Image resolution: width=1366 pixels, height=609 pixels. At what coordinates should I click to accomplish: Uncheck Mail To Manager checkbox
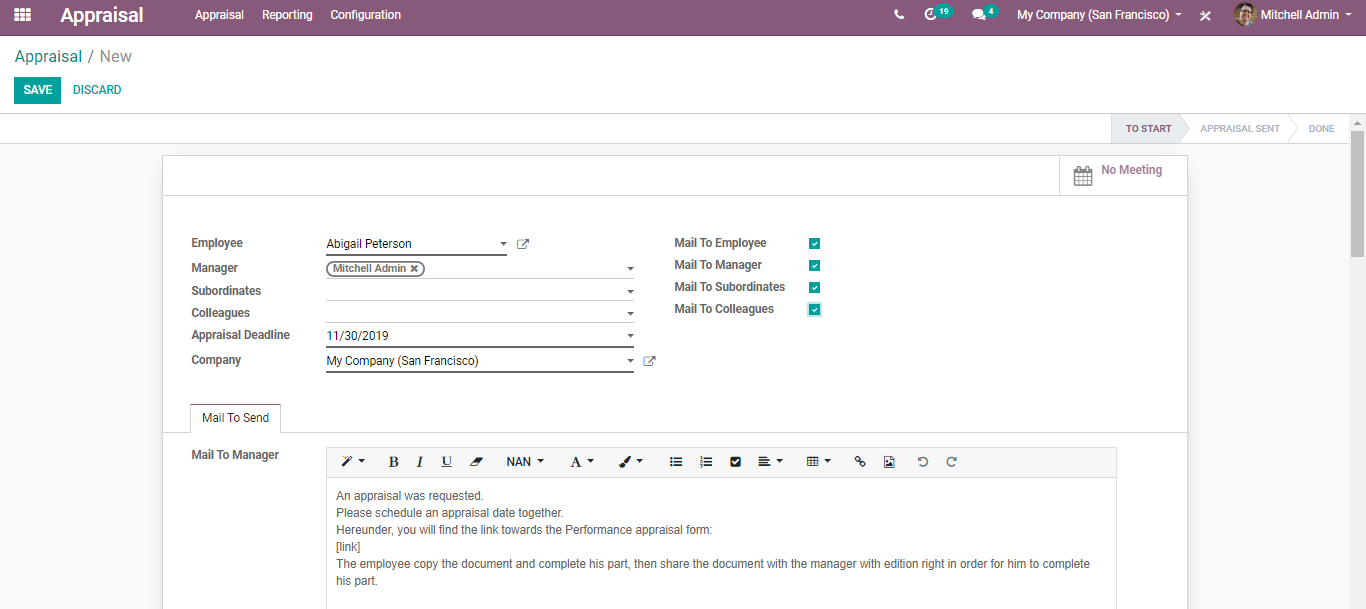815,266
